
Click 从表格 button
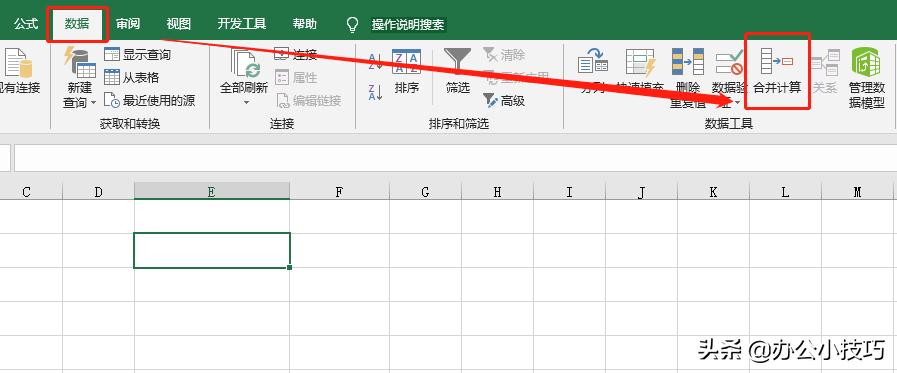(x=132, y=77)
